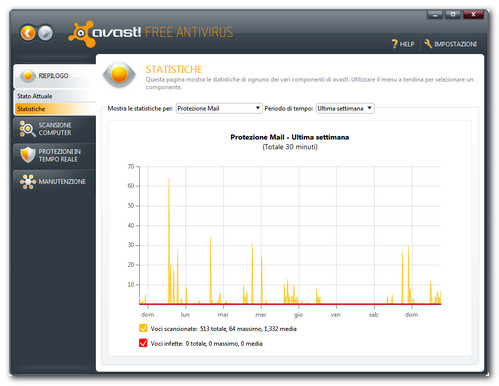499x386 pixels.
Task: Open Scansione Computer section
Action: coord(55,129)
